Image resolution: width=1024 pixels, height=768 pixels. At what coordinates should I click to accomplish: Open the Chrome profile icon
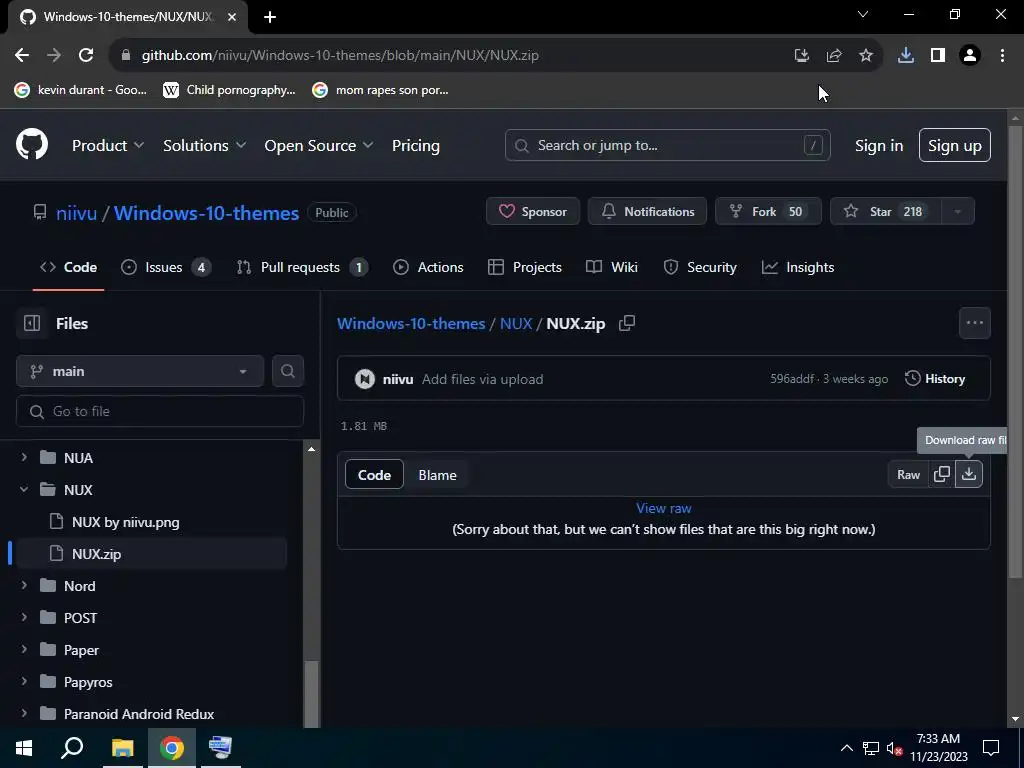pos(970,56)
